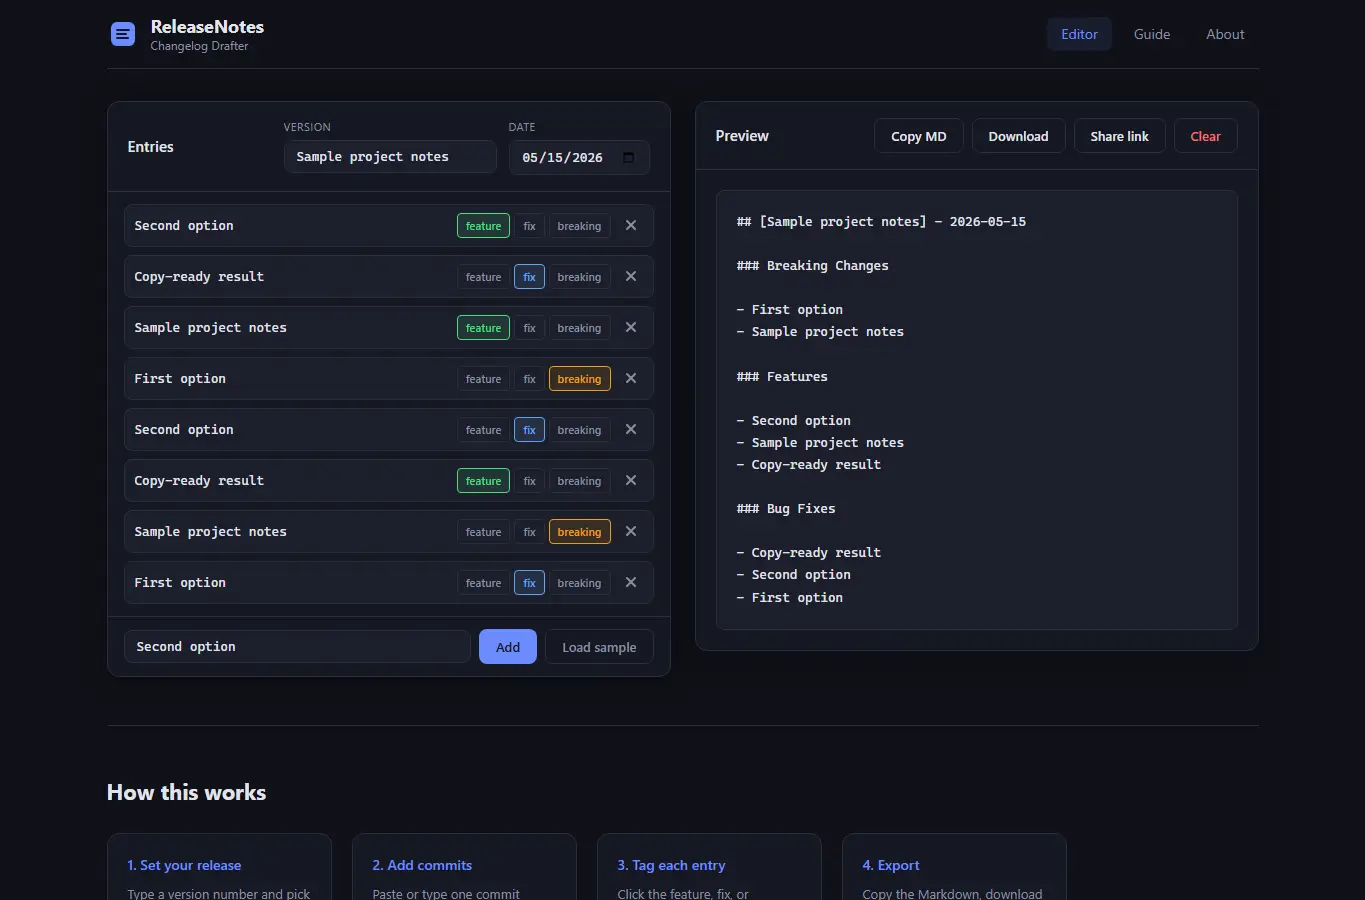1365x900 pixels.
Task: Mark fix-tagged Copy-ready result entry as breaking
Action: click(579, 277)
